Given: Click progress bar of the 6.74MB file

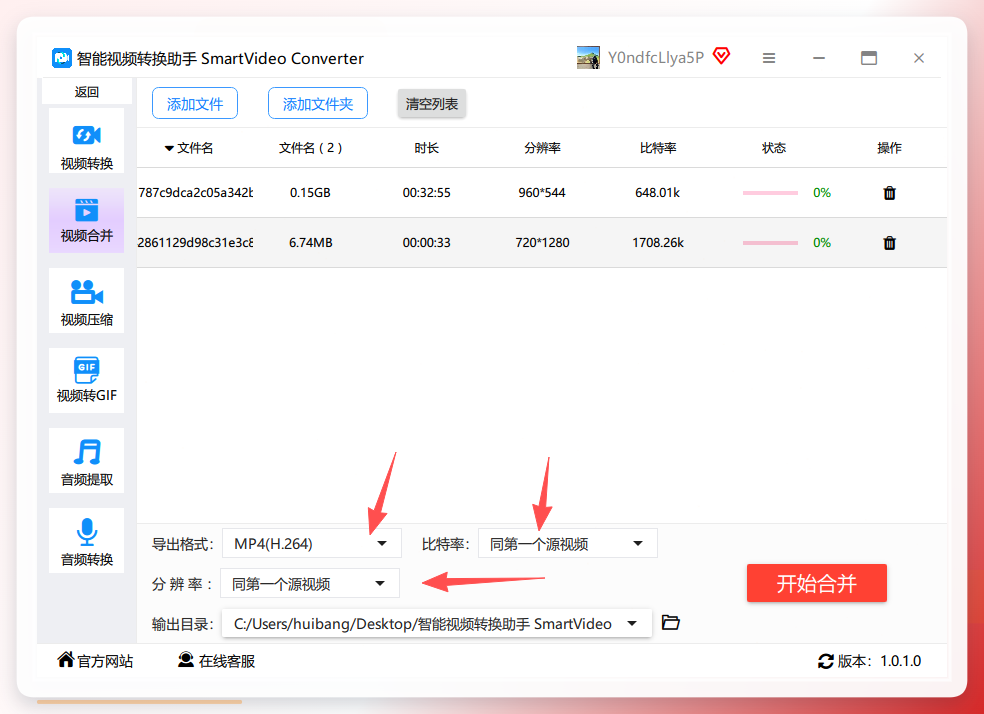Looking at the screenshot, I should (x=770, y=243).
